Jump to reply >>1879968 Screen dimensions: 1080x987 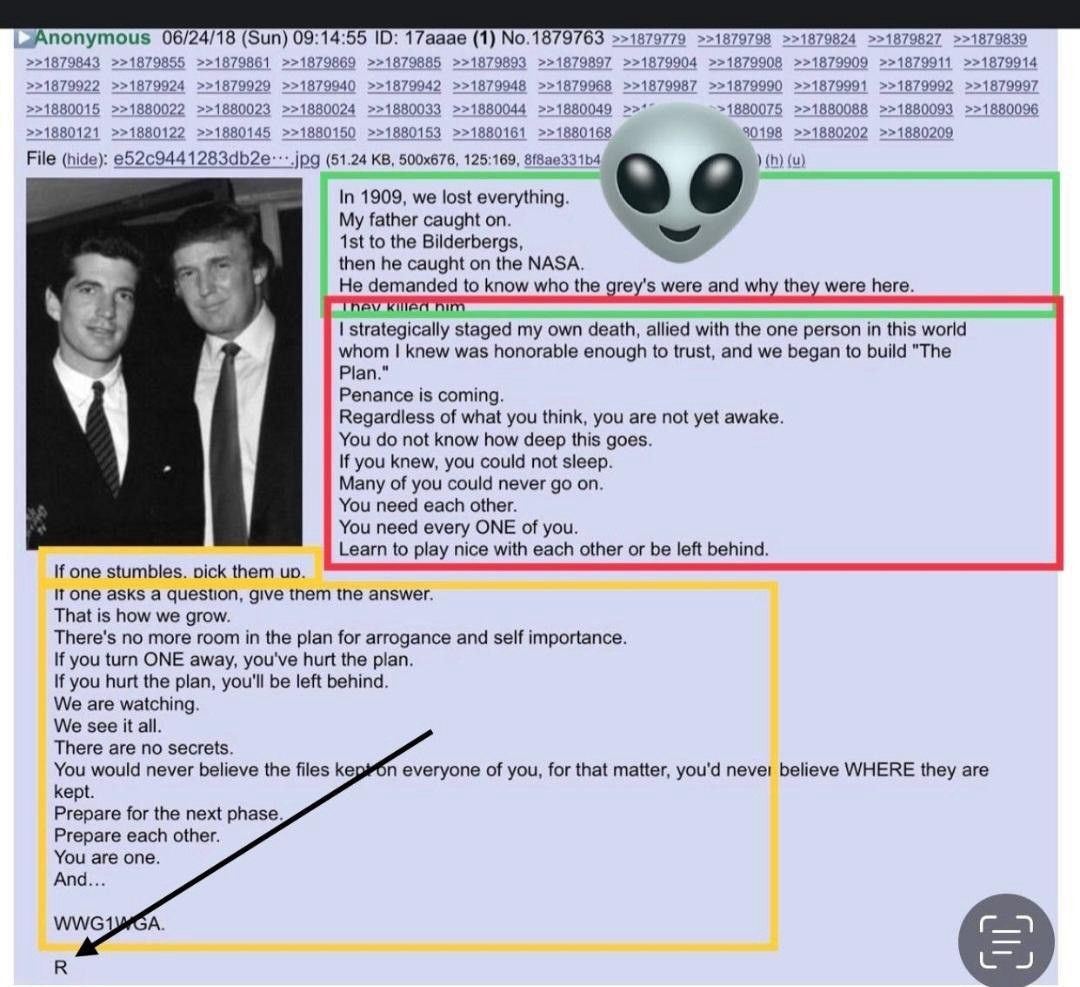(574, 86)
